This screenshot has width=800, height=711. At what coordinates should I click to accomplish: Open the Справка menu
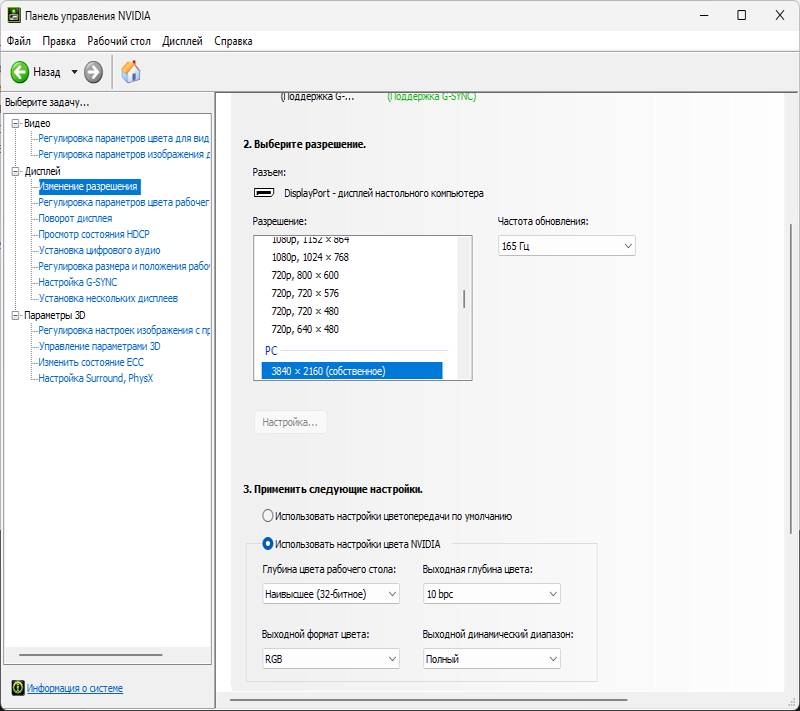point(233,41)
